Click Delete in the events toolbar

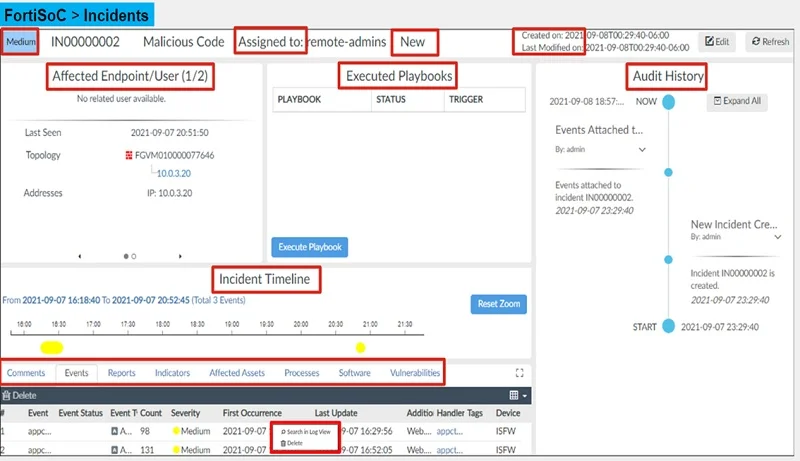click(x=19, y=395)
